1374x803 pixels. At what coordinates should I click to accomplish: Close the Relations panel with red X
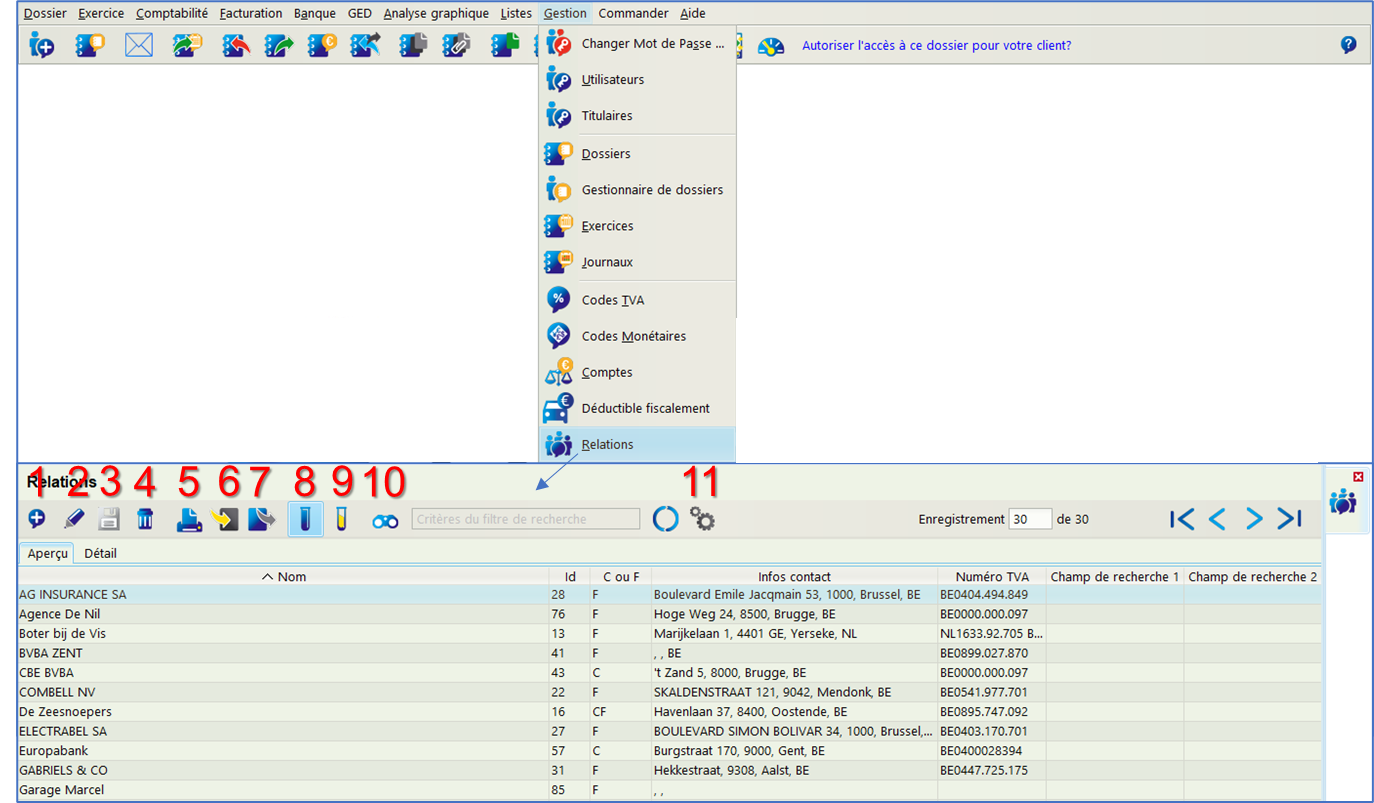(x=1358, y=477)
